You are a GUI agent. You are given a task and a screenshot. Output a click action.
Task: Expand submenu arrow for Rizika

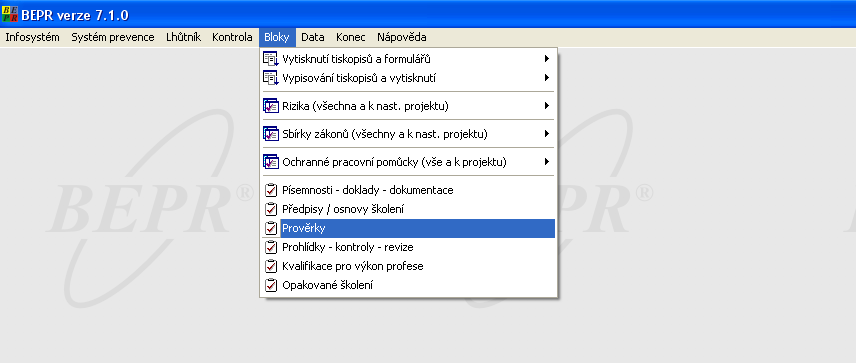[546, 106]
